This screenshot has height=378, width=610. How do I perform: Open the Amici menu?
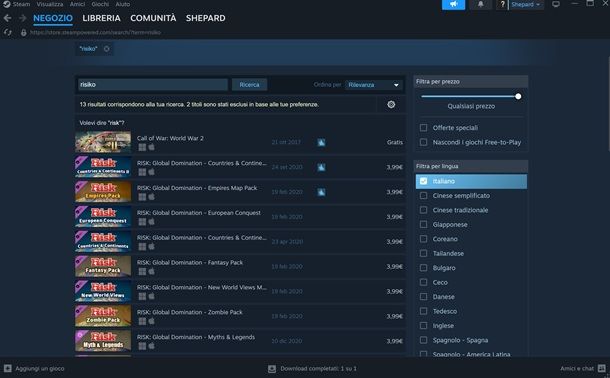tap(77, 4)
